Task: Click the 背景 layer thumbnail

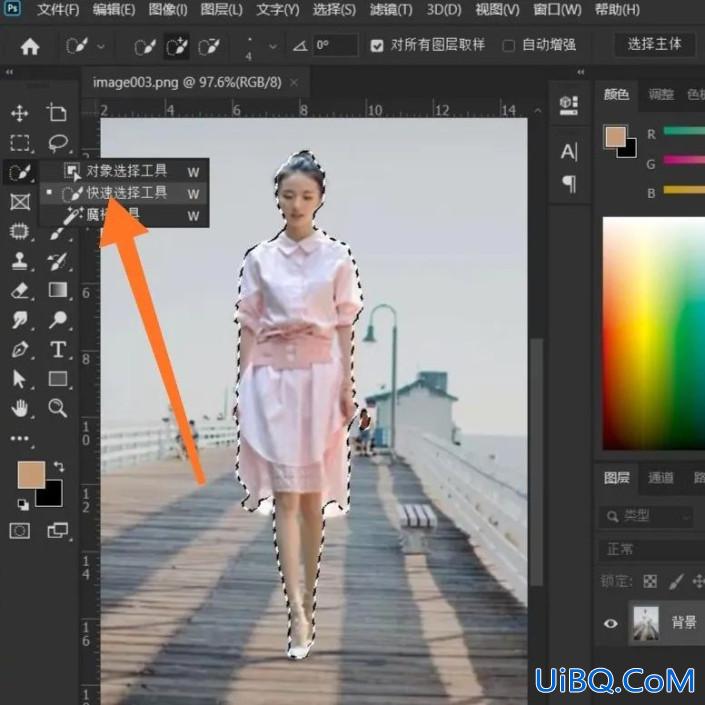Action: pos(646,623)
